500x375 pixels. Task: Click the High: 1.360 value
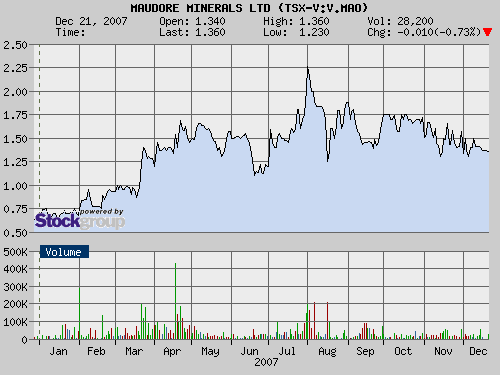[296, 21]
